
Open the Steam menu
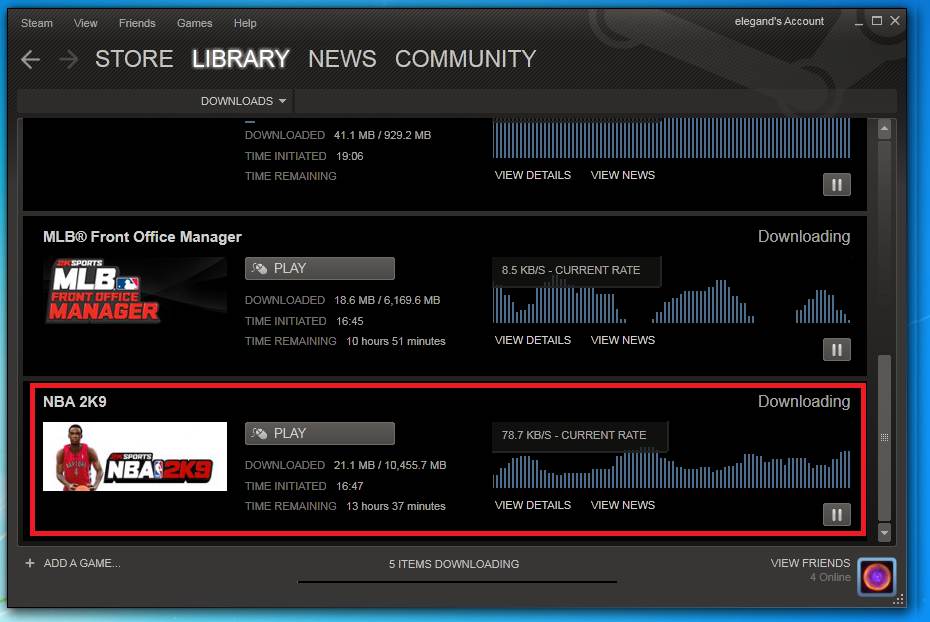[37, 23]
